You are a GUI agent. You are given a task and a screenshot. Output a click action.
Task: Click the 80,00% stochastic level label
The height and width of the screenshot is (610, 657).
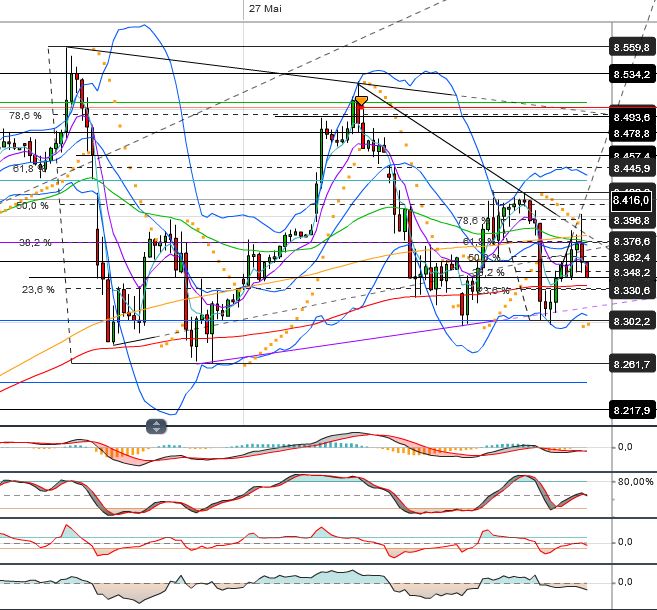click(635, 482)
